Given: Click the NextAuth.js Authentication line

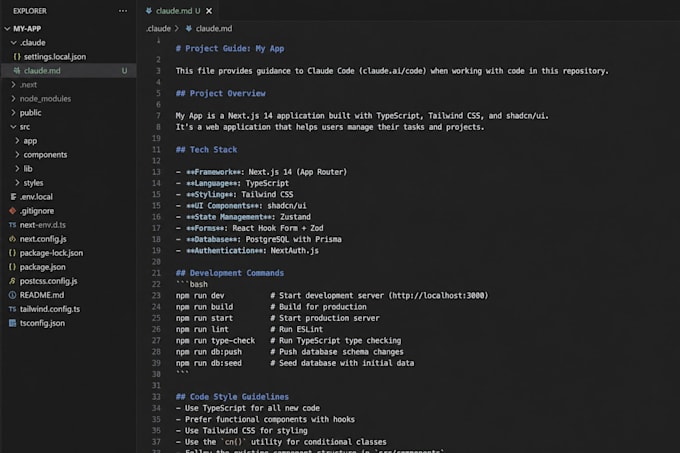Looking at the screenshot, I should pyautogui.click(x=247, y=251).
